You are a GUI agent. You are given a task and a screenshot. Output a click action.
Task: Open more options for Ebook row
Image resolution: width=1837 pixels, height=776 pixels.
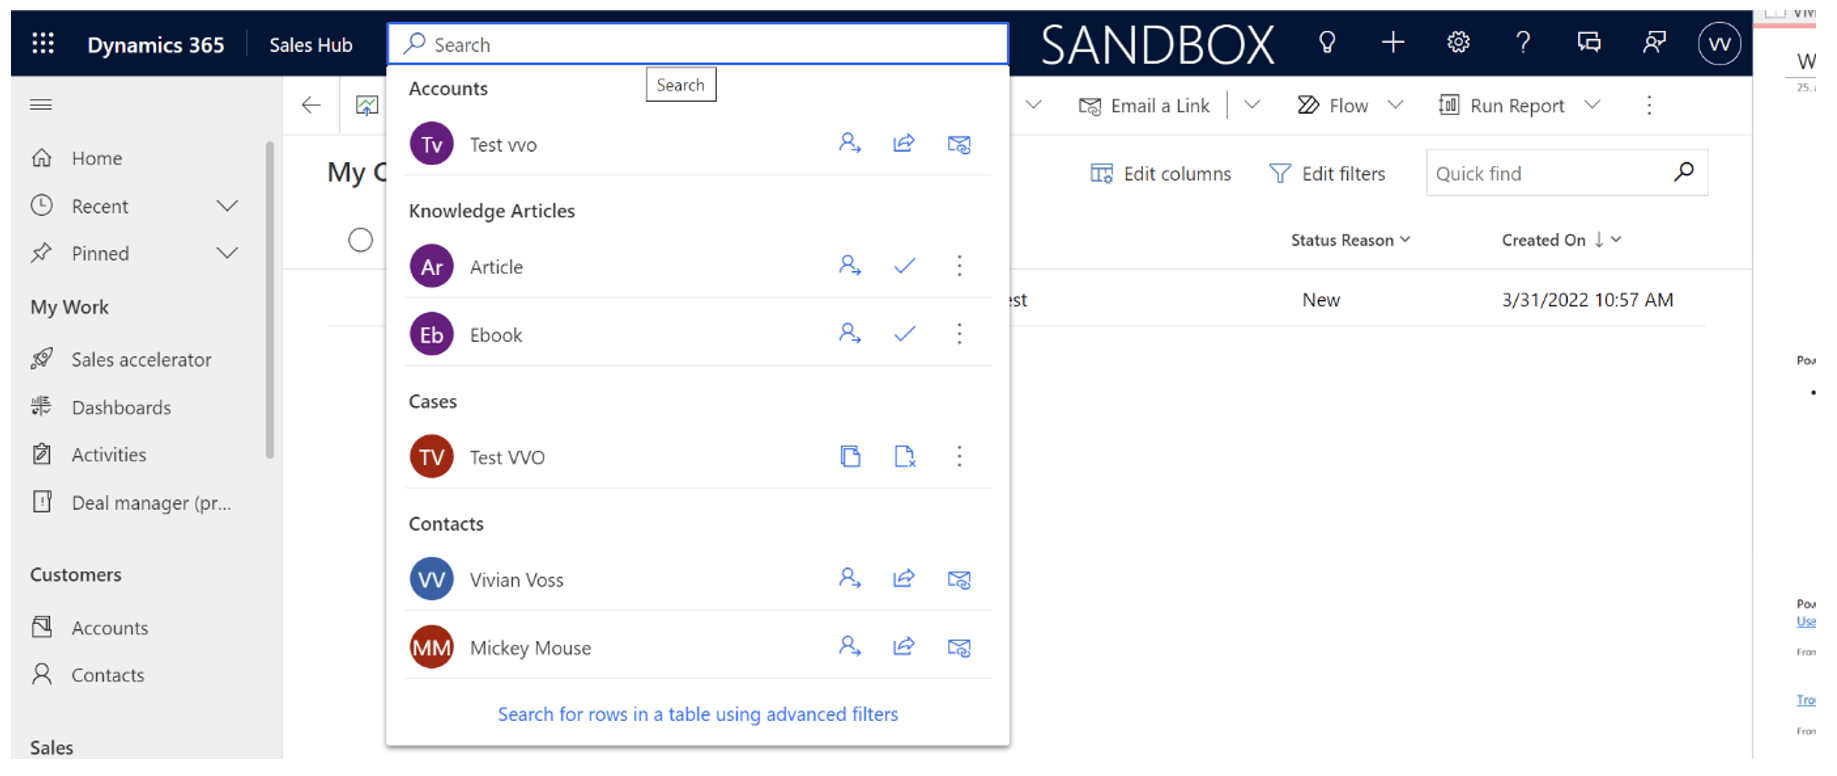pyautogui.click(x=959, y=333)
